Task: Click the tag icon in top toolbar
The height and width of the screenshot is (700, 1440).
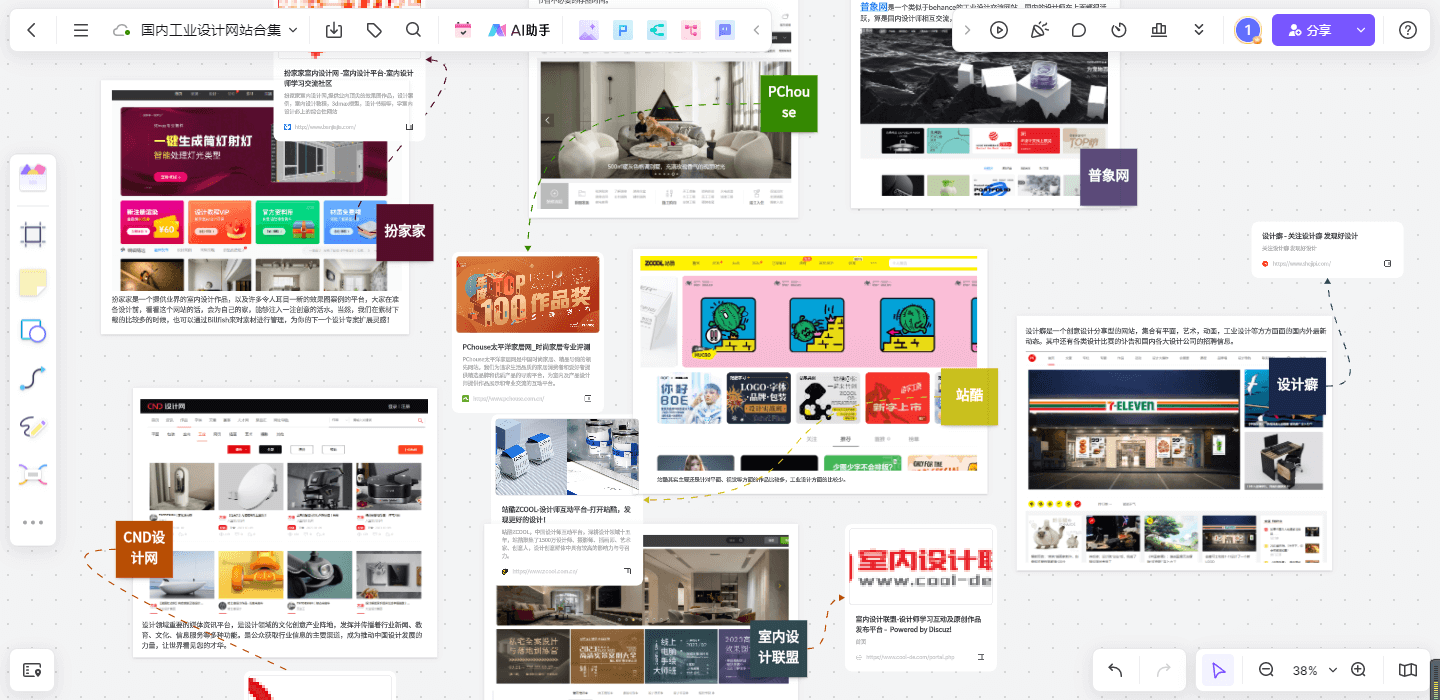Action: point(374,30)
